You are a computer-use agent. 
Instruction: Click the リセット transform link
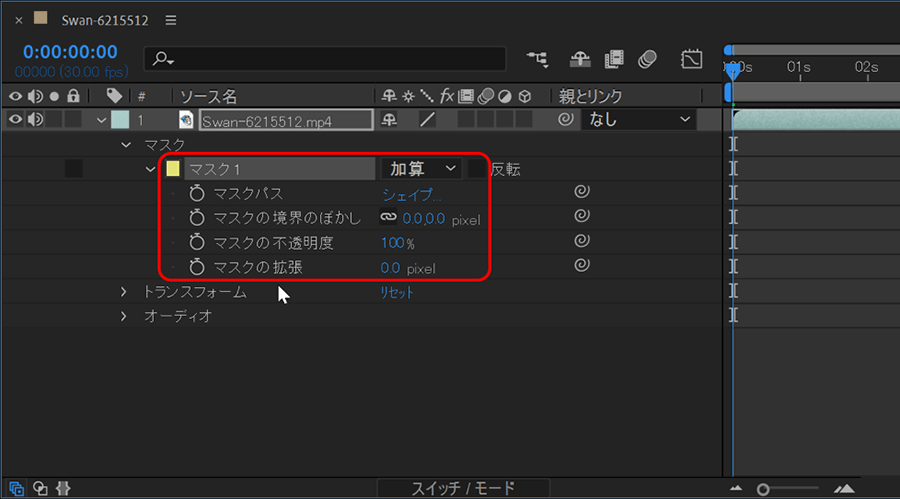pyautogui.click(x=397, y=292)
